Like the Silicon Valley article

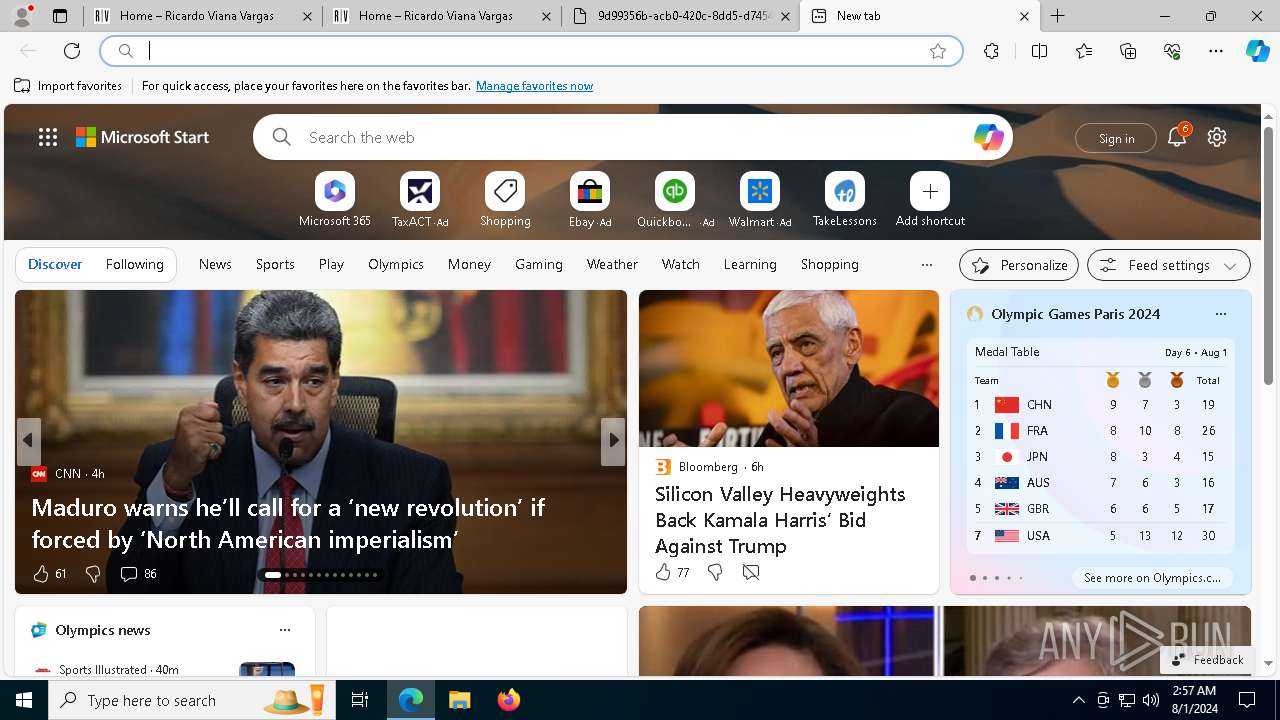coord(663,572)
